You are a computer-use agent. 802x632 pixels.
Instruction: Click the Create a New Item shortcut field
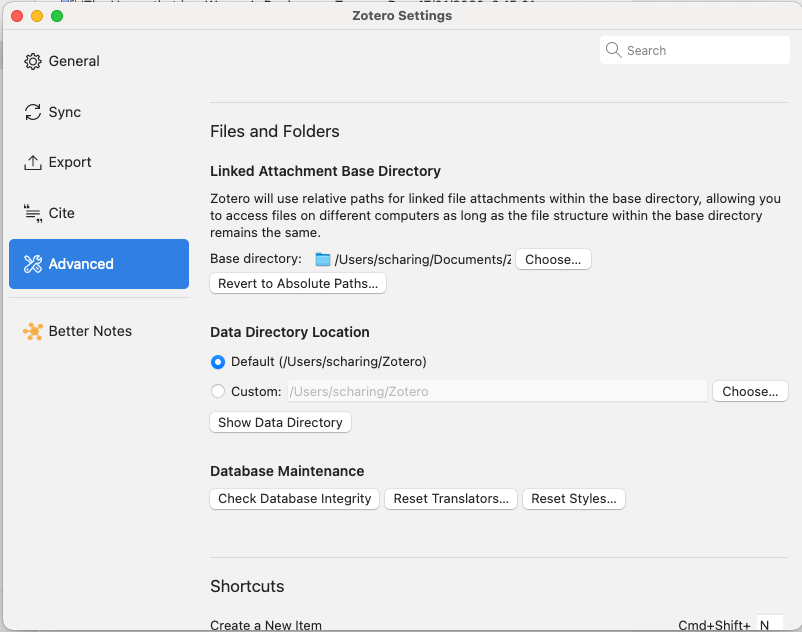(x=769, y=624)
